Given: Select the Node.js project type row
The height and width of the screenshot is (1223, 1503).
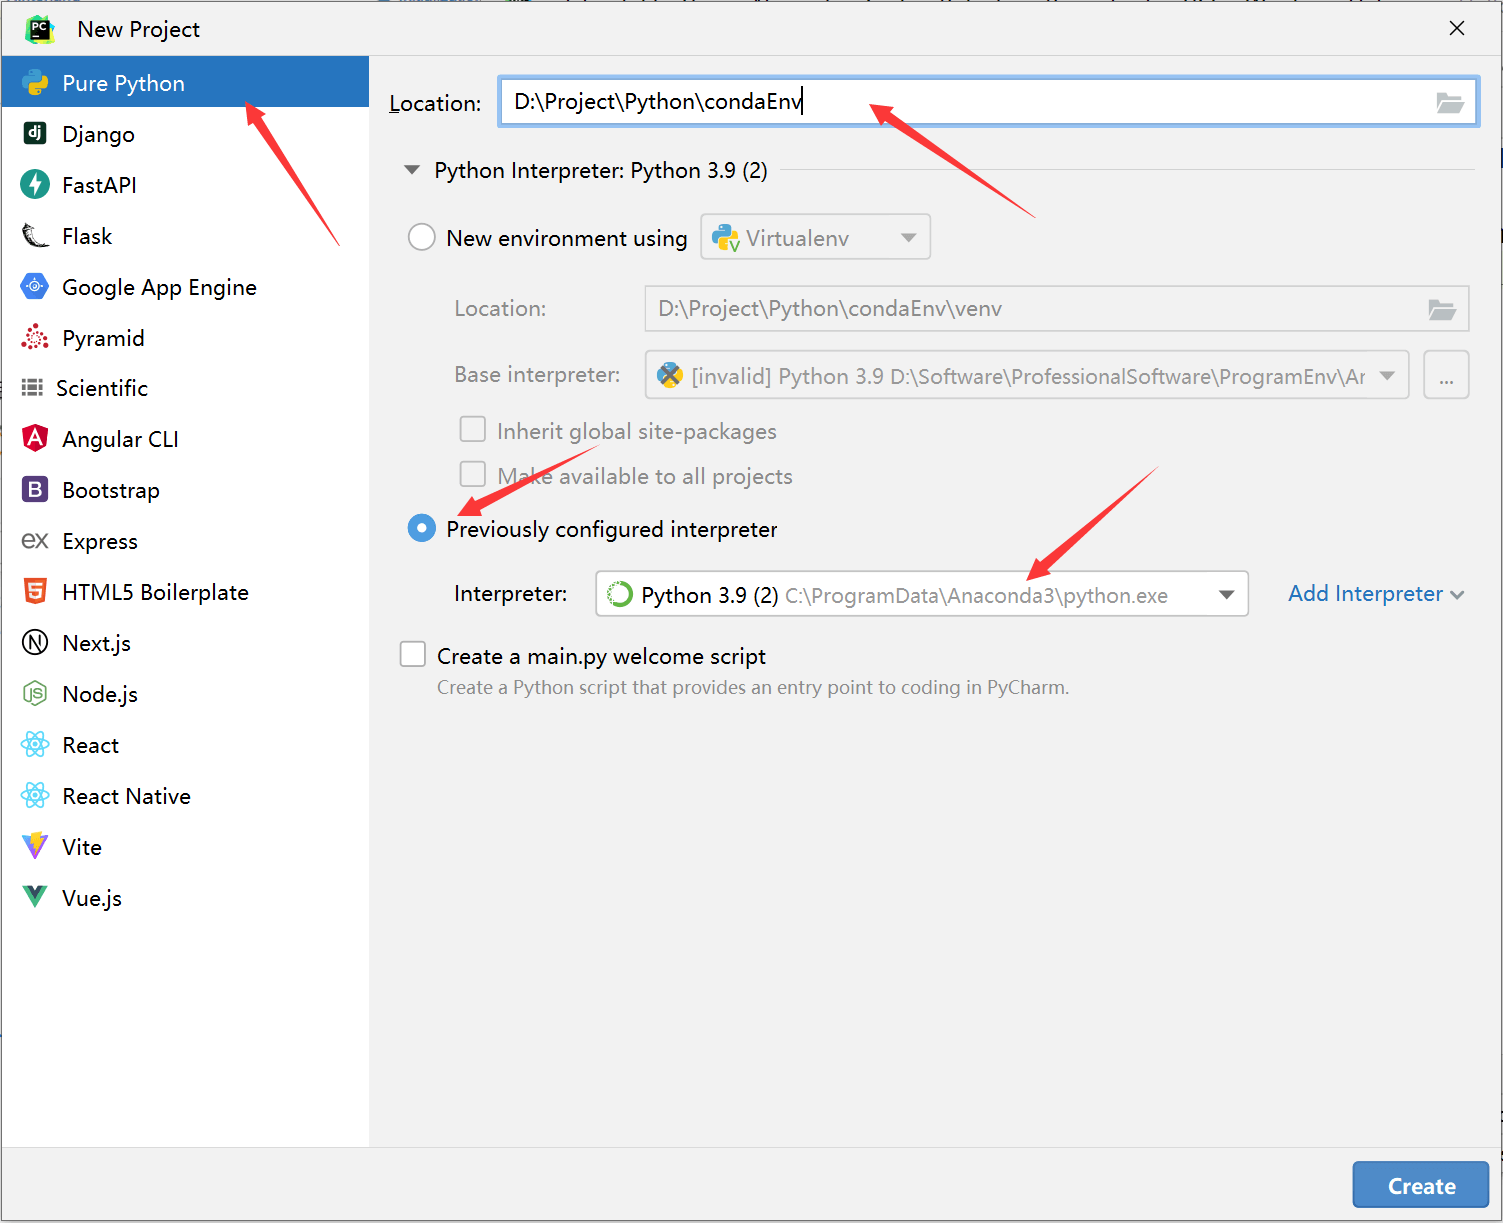Looking at the screenshot, I should click(x=185, y=694).
